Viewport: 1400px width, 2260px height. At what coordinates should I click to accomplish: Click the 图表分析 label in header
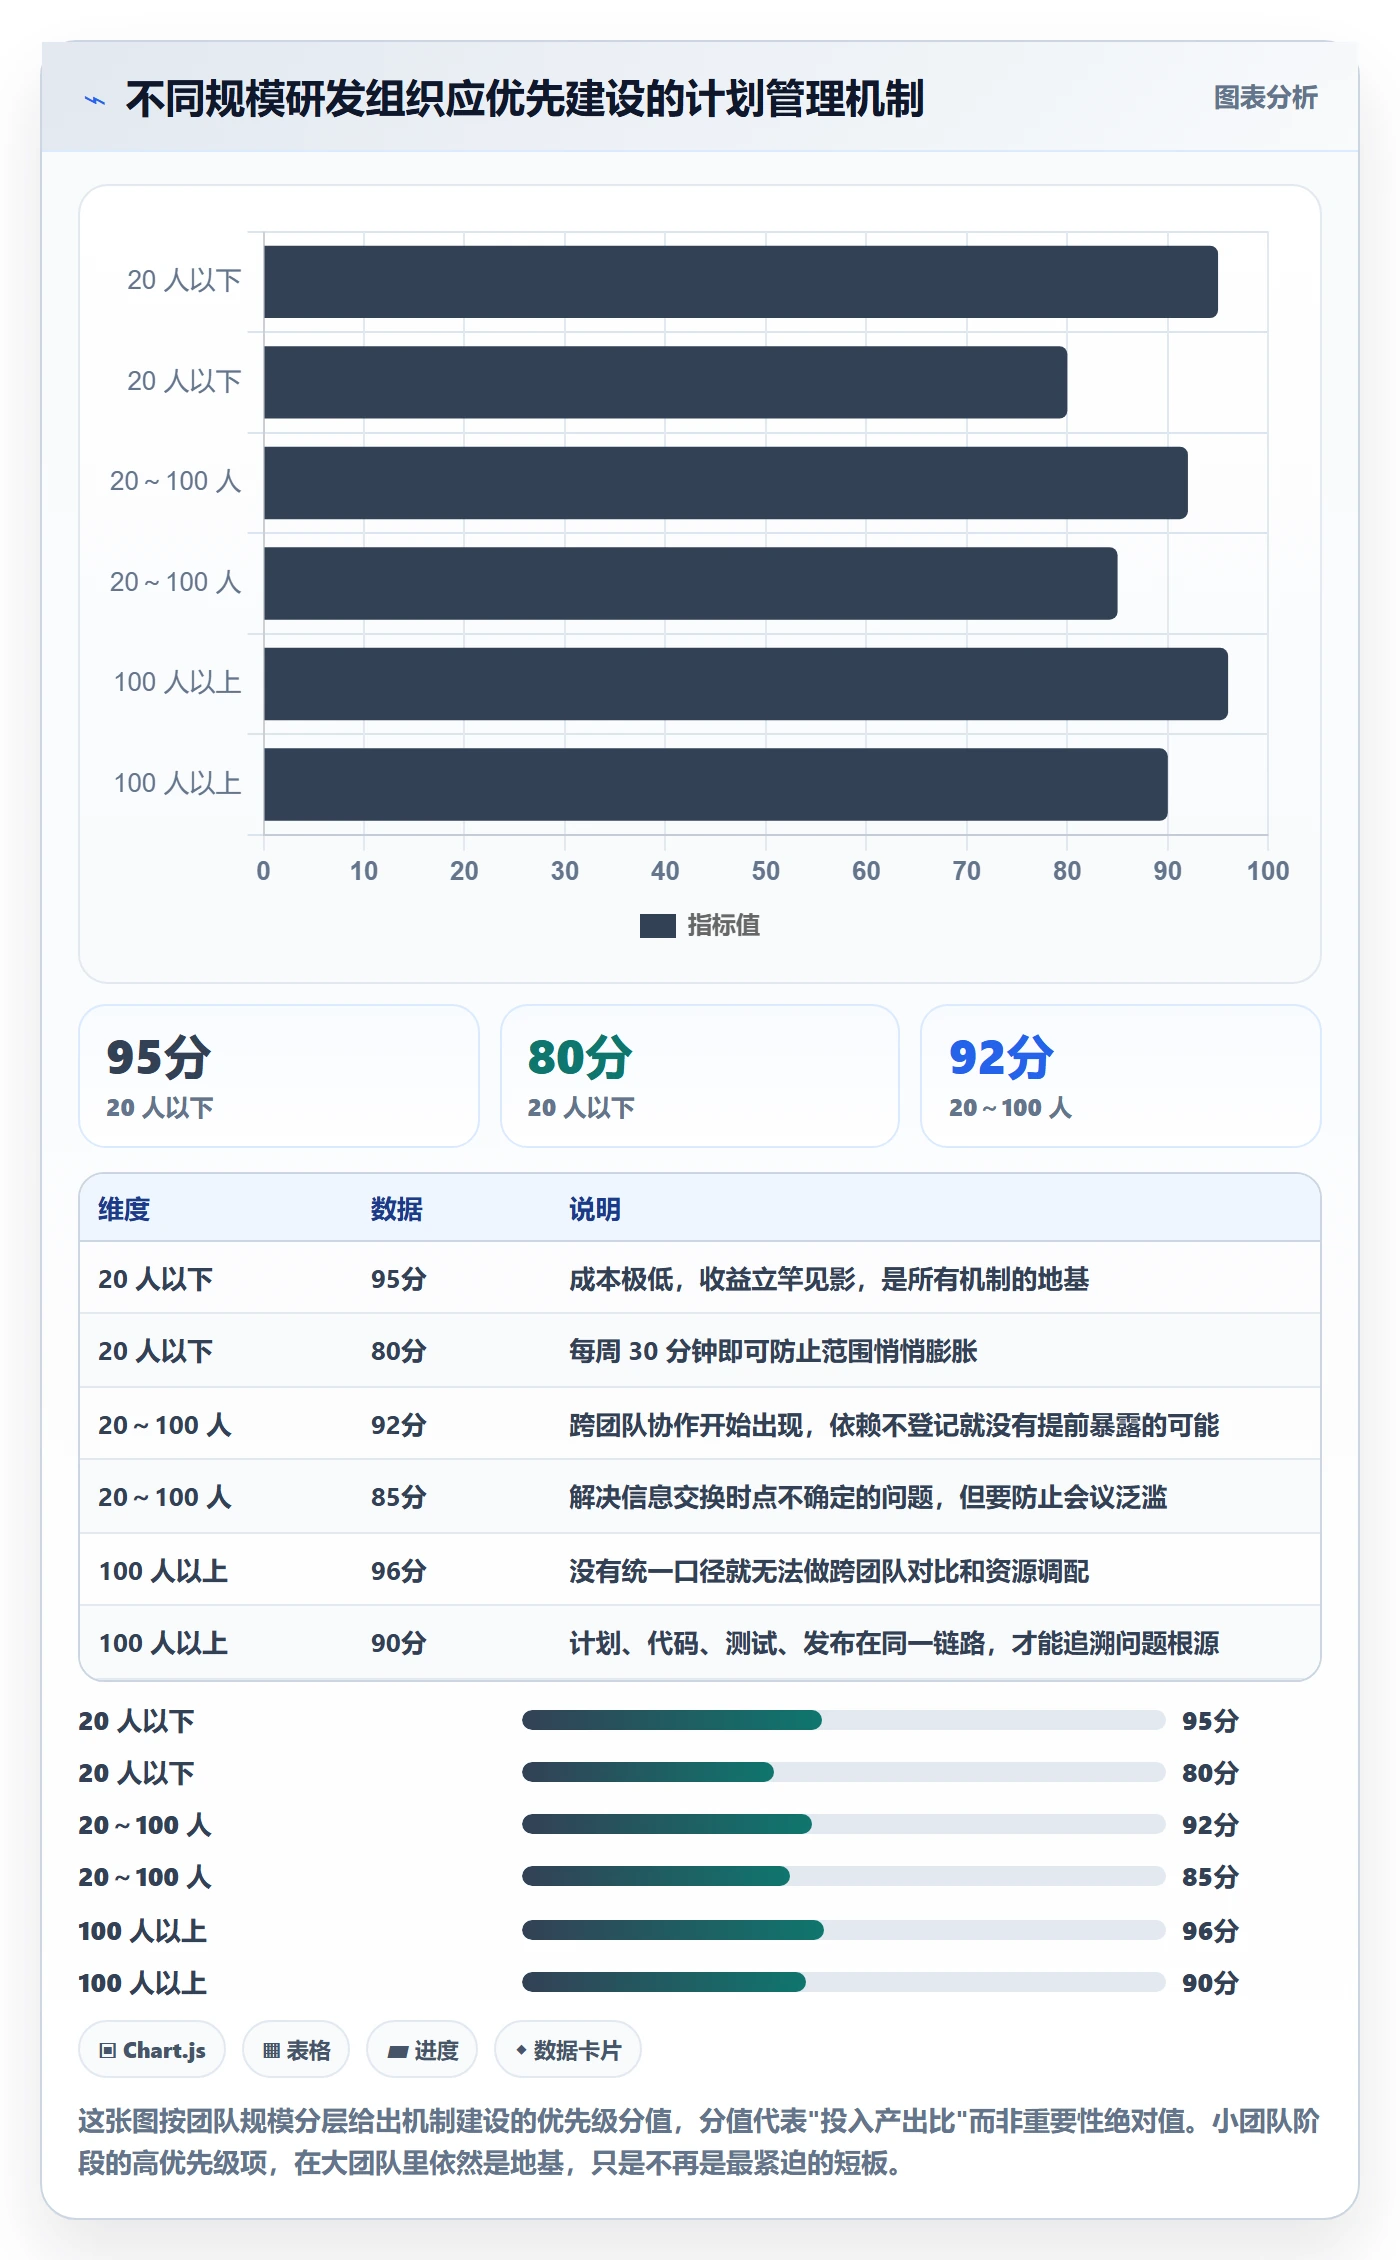point(1265,98)
